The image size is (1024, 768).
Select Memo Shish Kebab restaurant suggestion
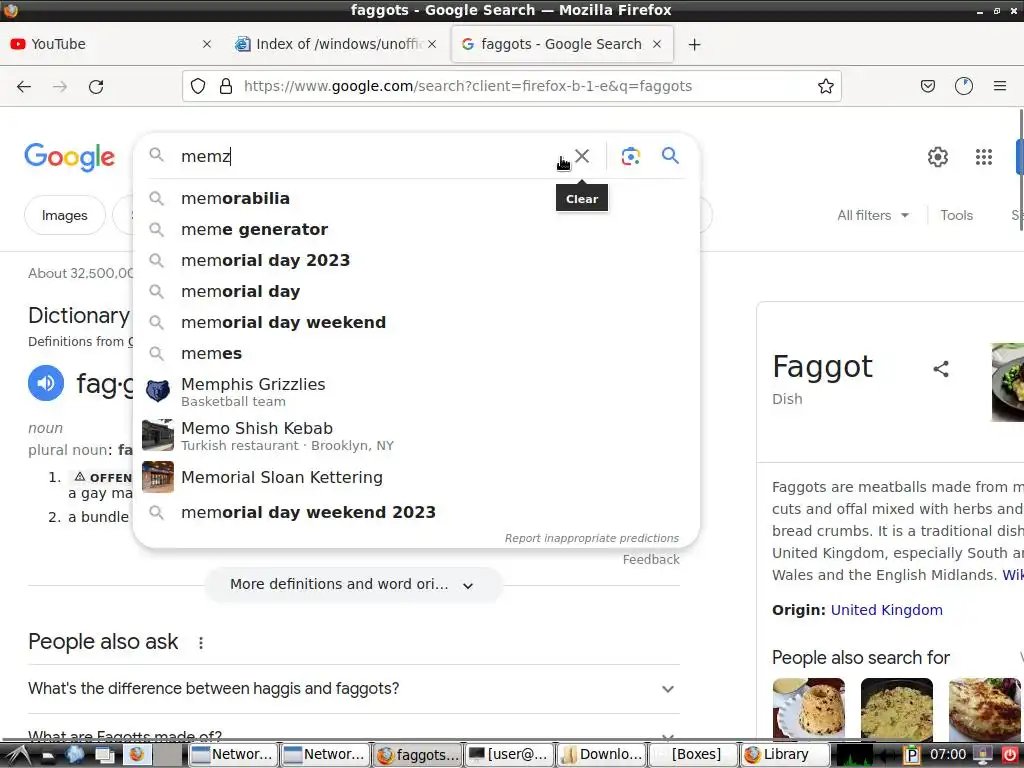(416, 436)
